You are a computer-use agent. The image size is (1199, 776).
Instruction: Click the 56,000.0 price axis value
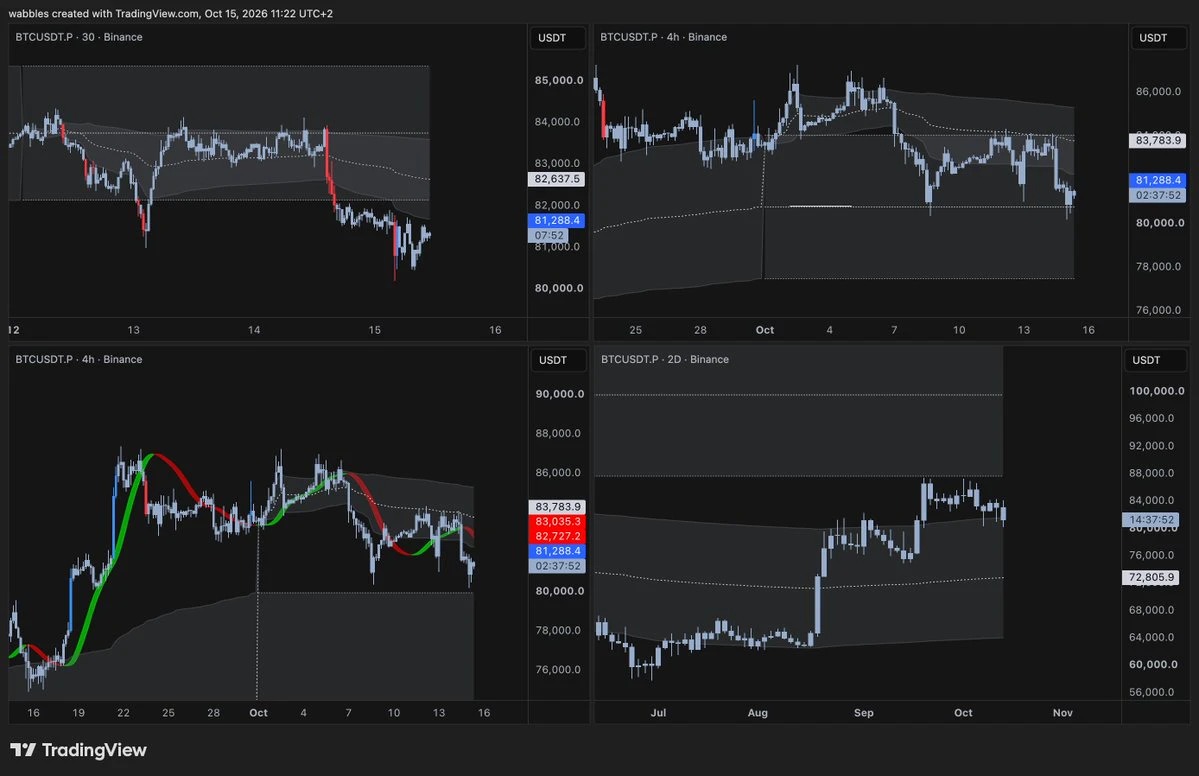click(1152, 692)
